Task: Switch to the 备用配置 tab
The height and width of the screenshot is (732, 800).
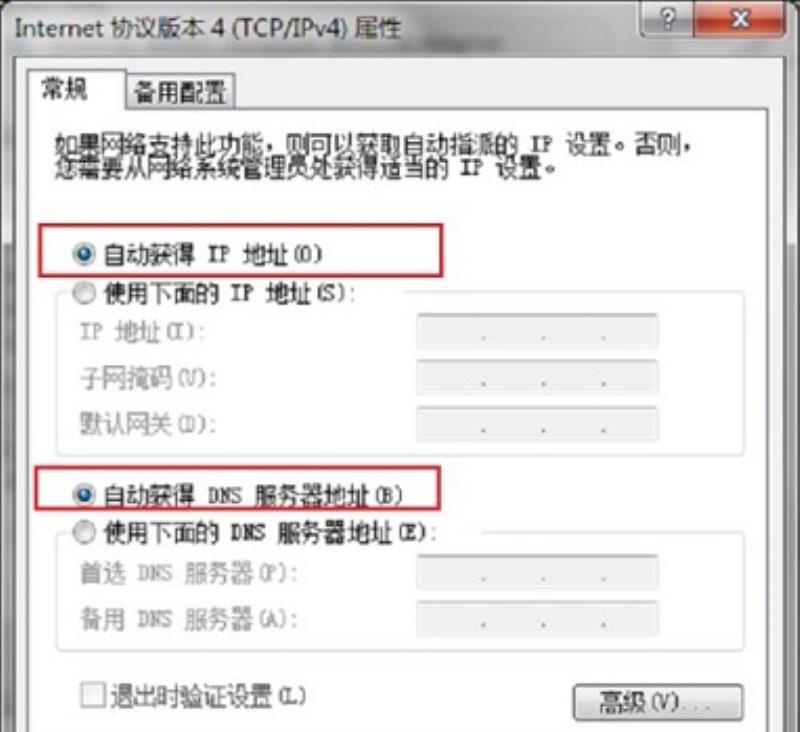Action: pyautogui.click(x=180, y=92)
